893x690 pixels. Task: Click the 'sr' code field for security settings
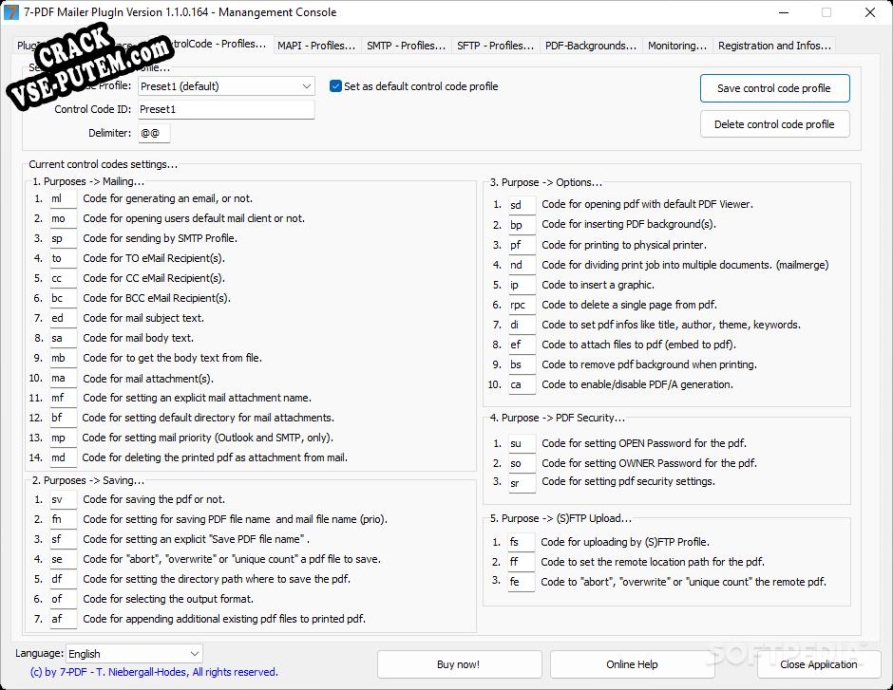click(x=522, y=483)
